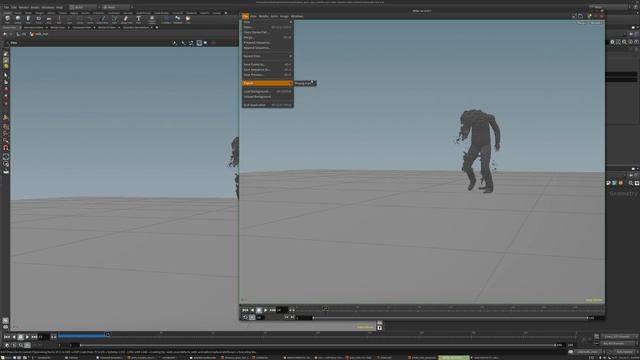This screenshot has width=640, height=360.
Task: Select the Tube shelf tool
Action: pyautogui.click(x=28, y=20)
